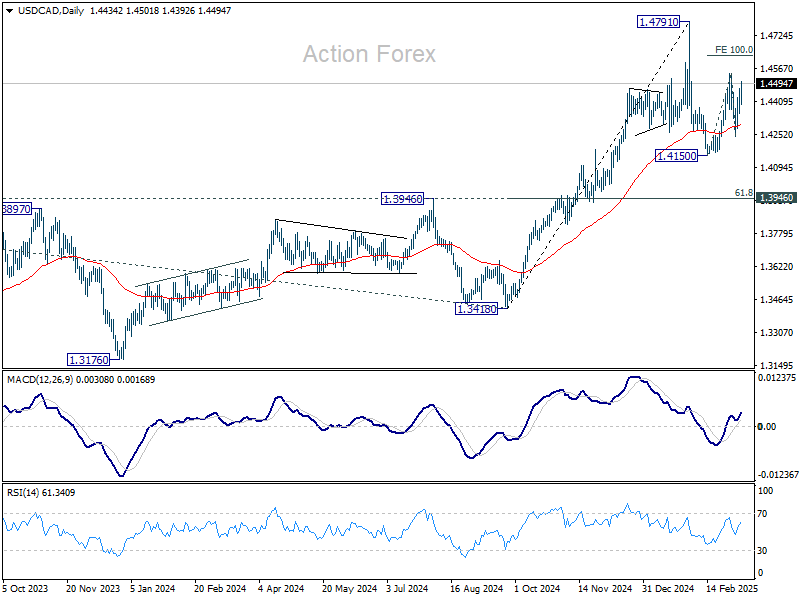Select the FE 100.0 Fibonacci expansion label
Viewport: 800px width, 600px height.
[x=734, y=49]
